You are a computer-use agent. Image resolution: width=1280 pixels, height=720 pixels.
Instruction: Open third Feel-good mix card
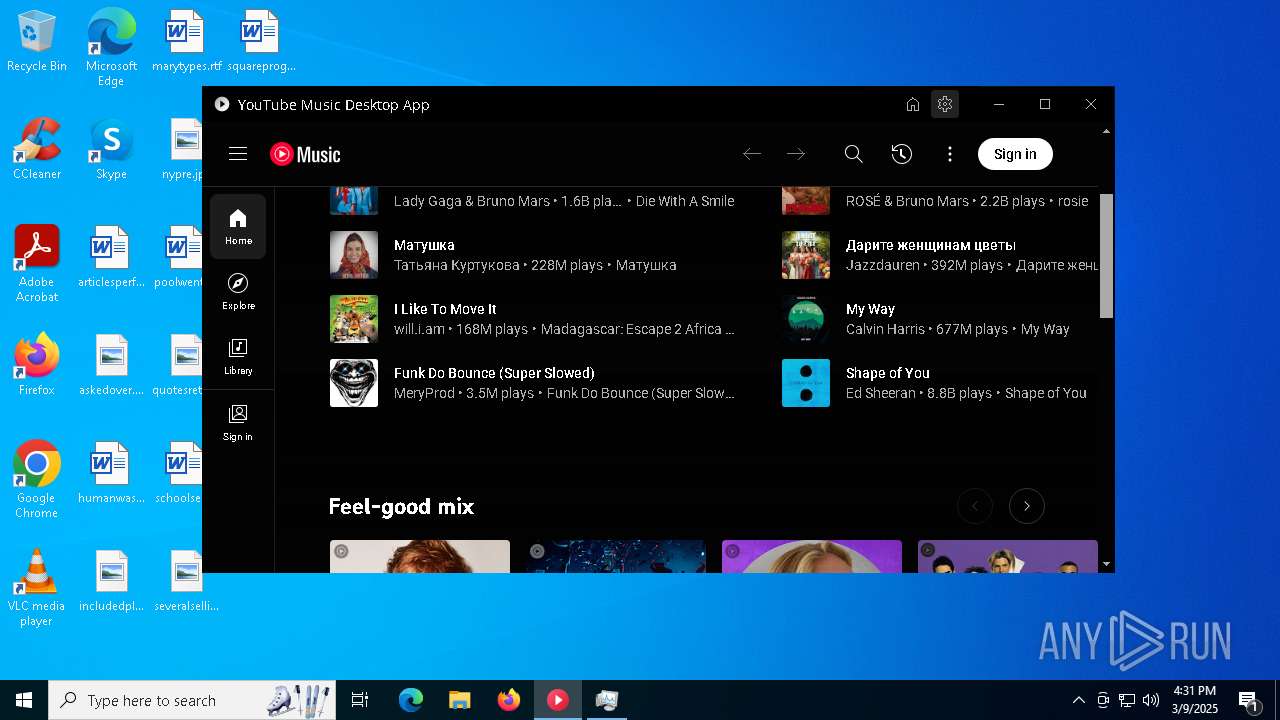tap(812, 556)
